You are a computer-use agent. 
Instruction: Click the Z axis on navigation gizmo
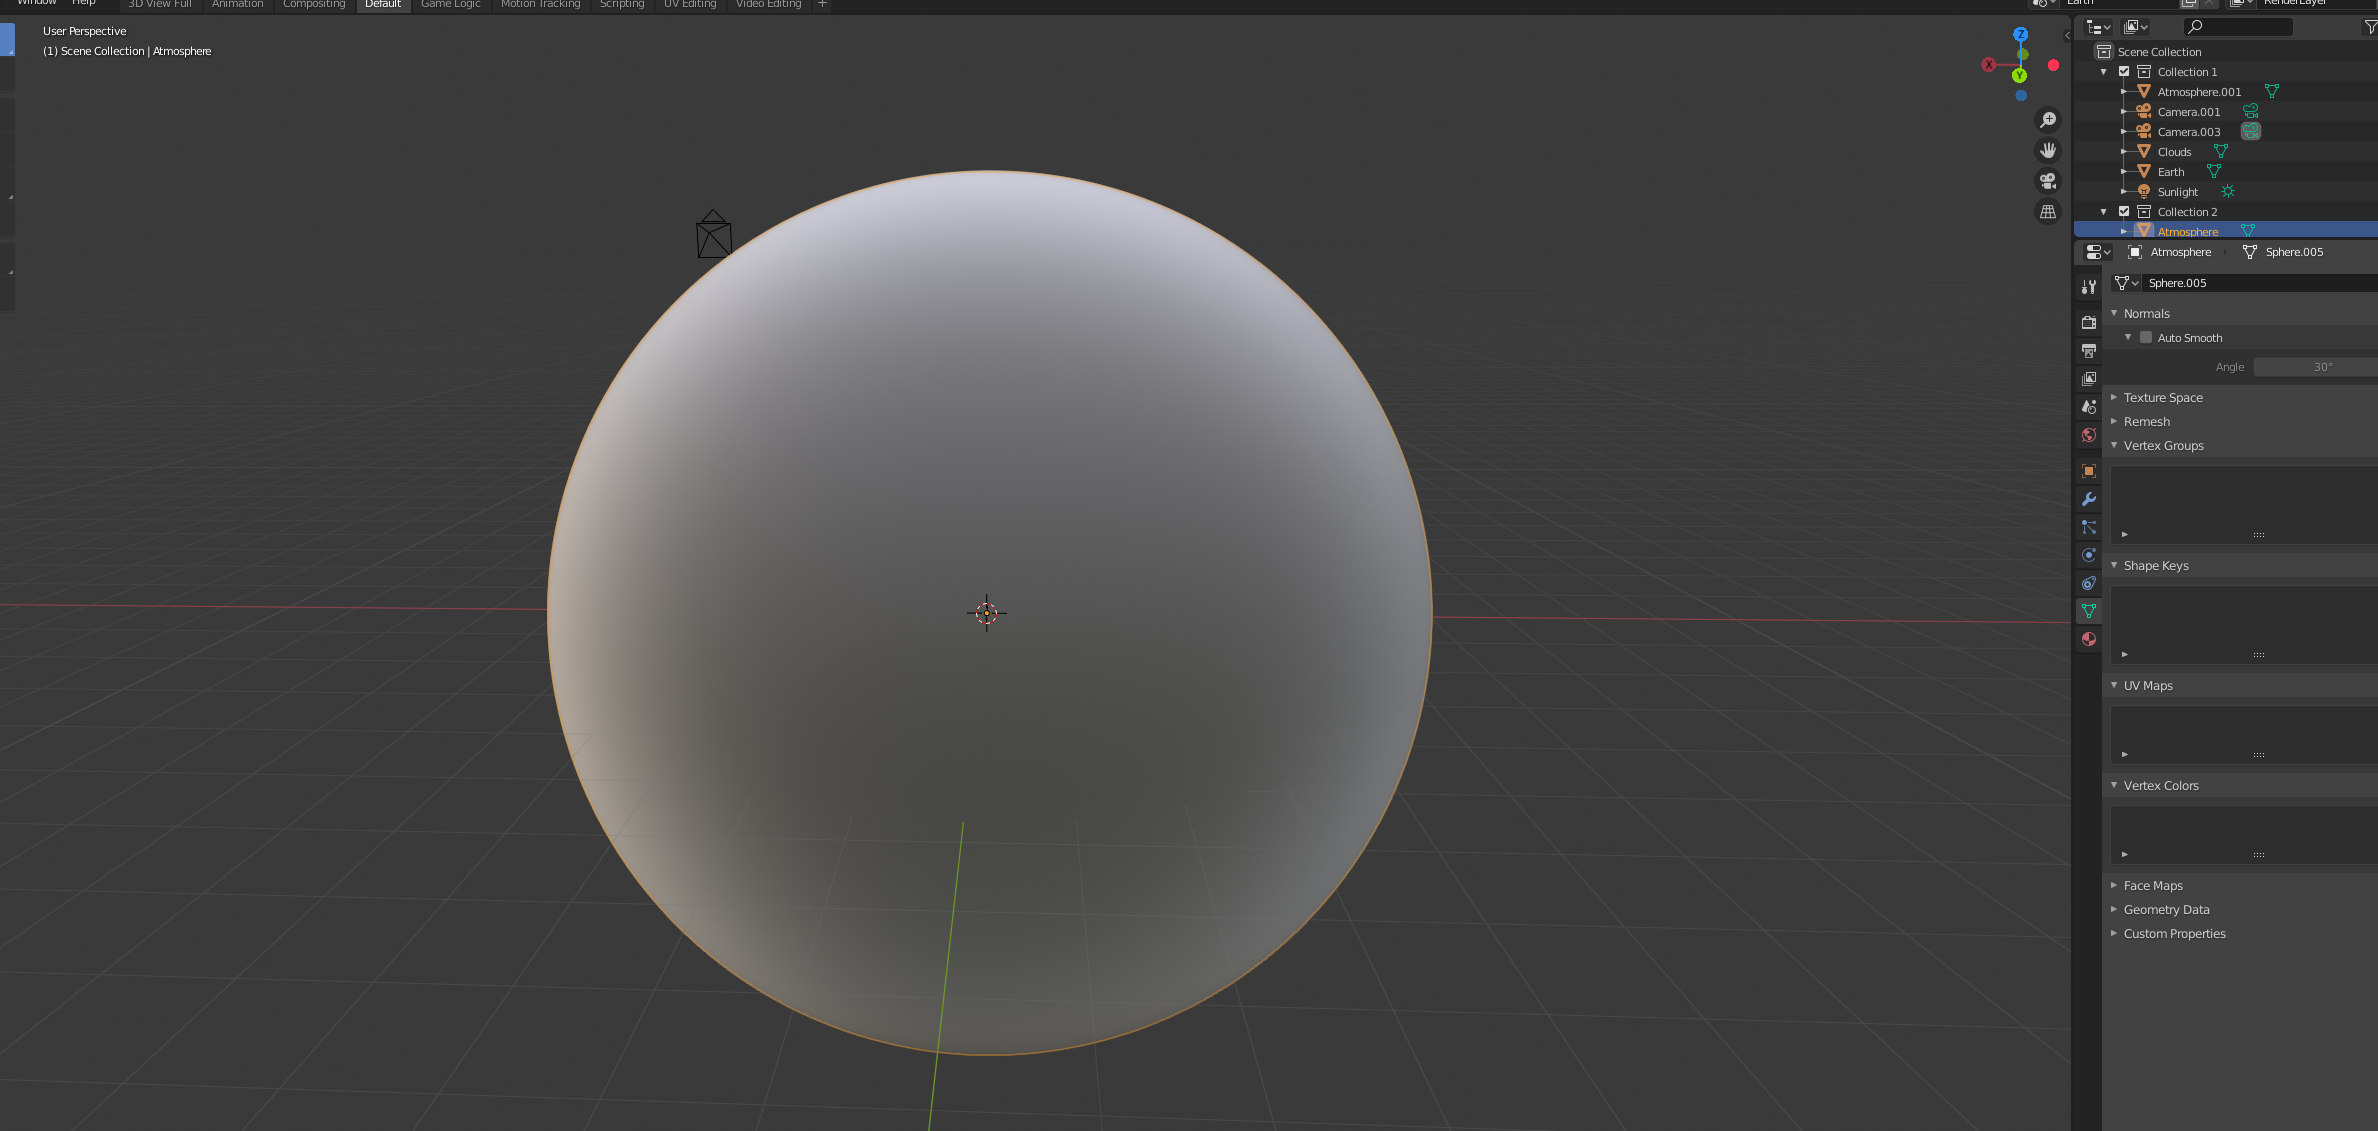click(2020, 34)
